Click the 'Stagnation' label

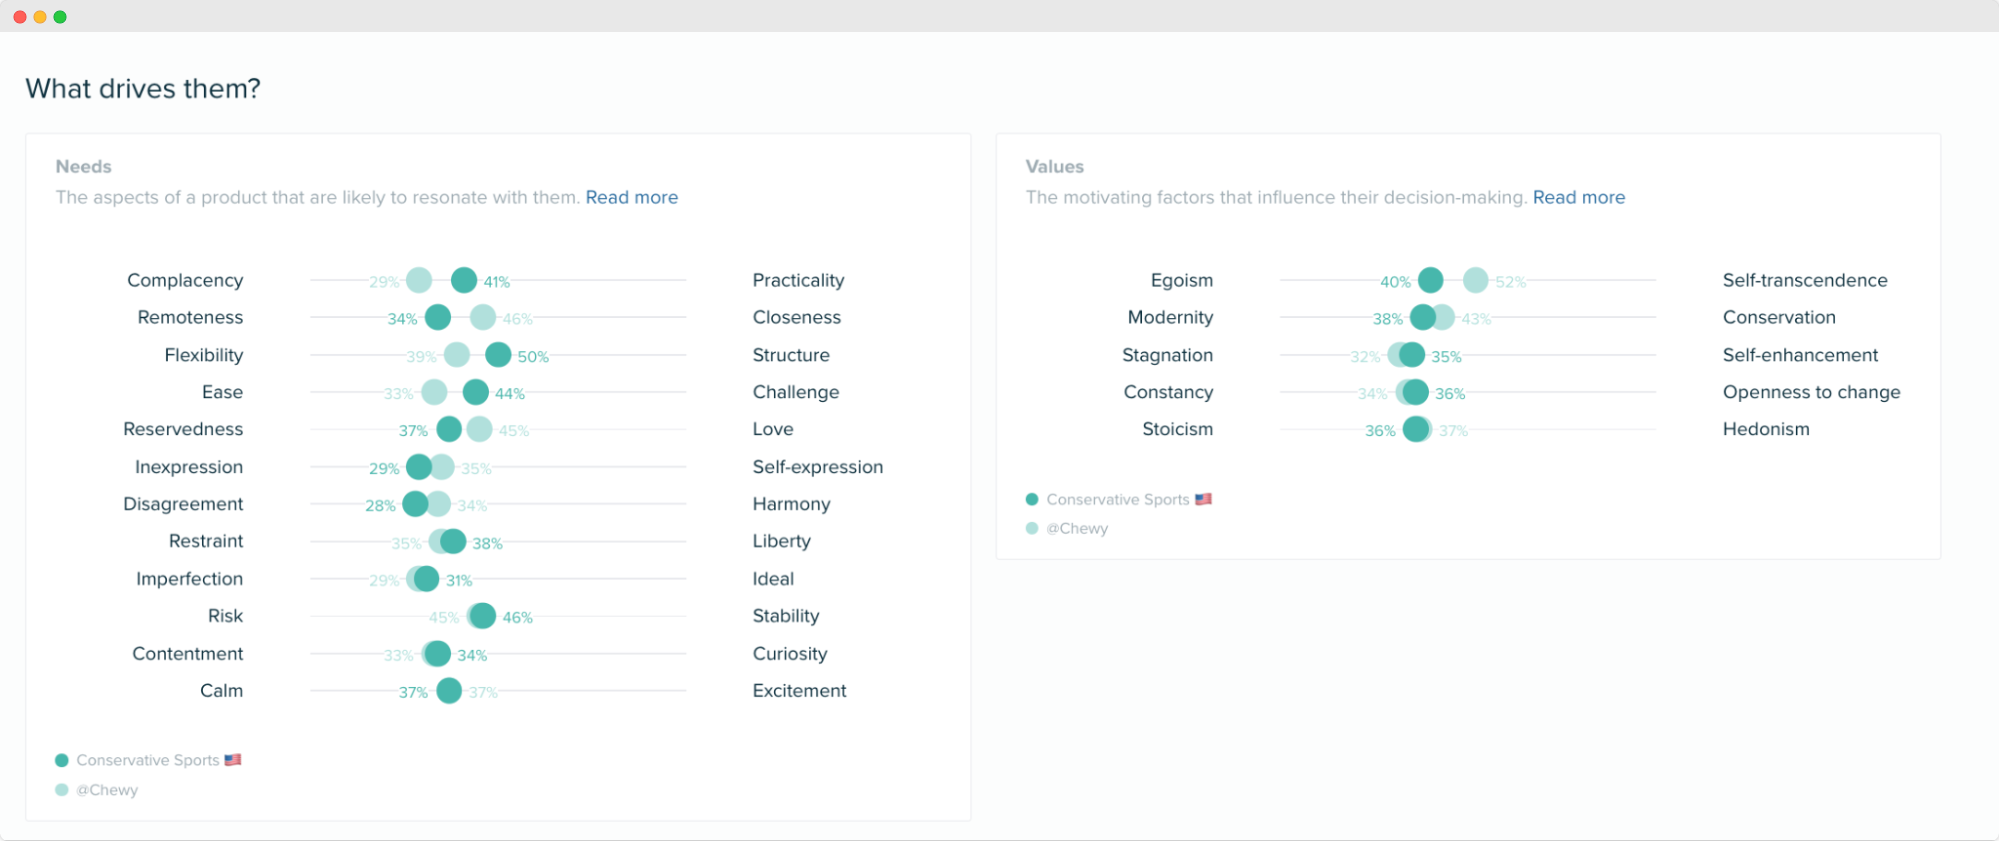1167,355
